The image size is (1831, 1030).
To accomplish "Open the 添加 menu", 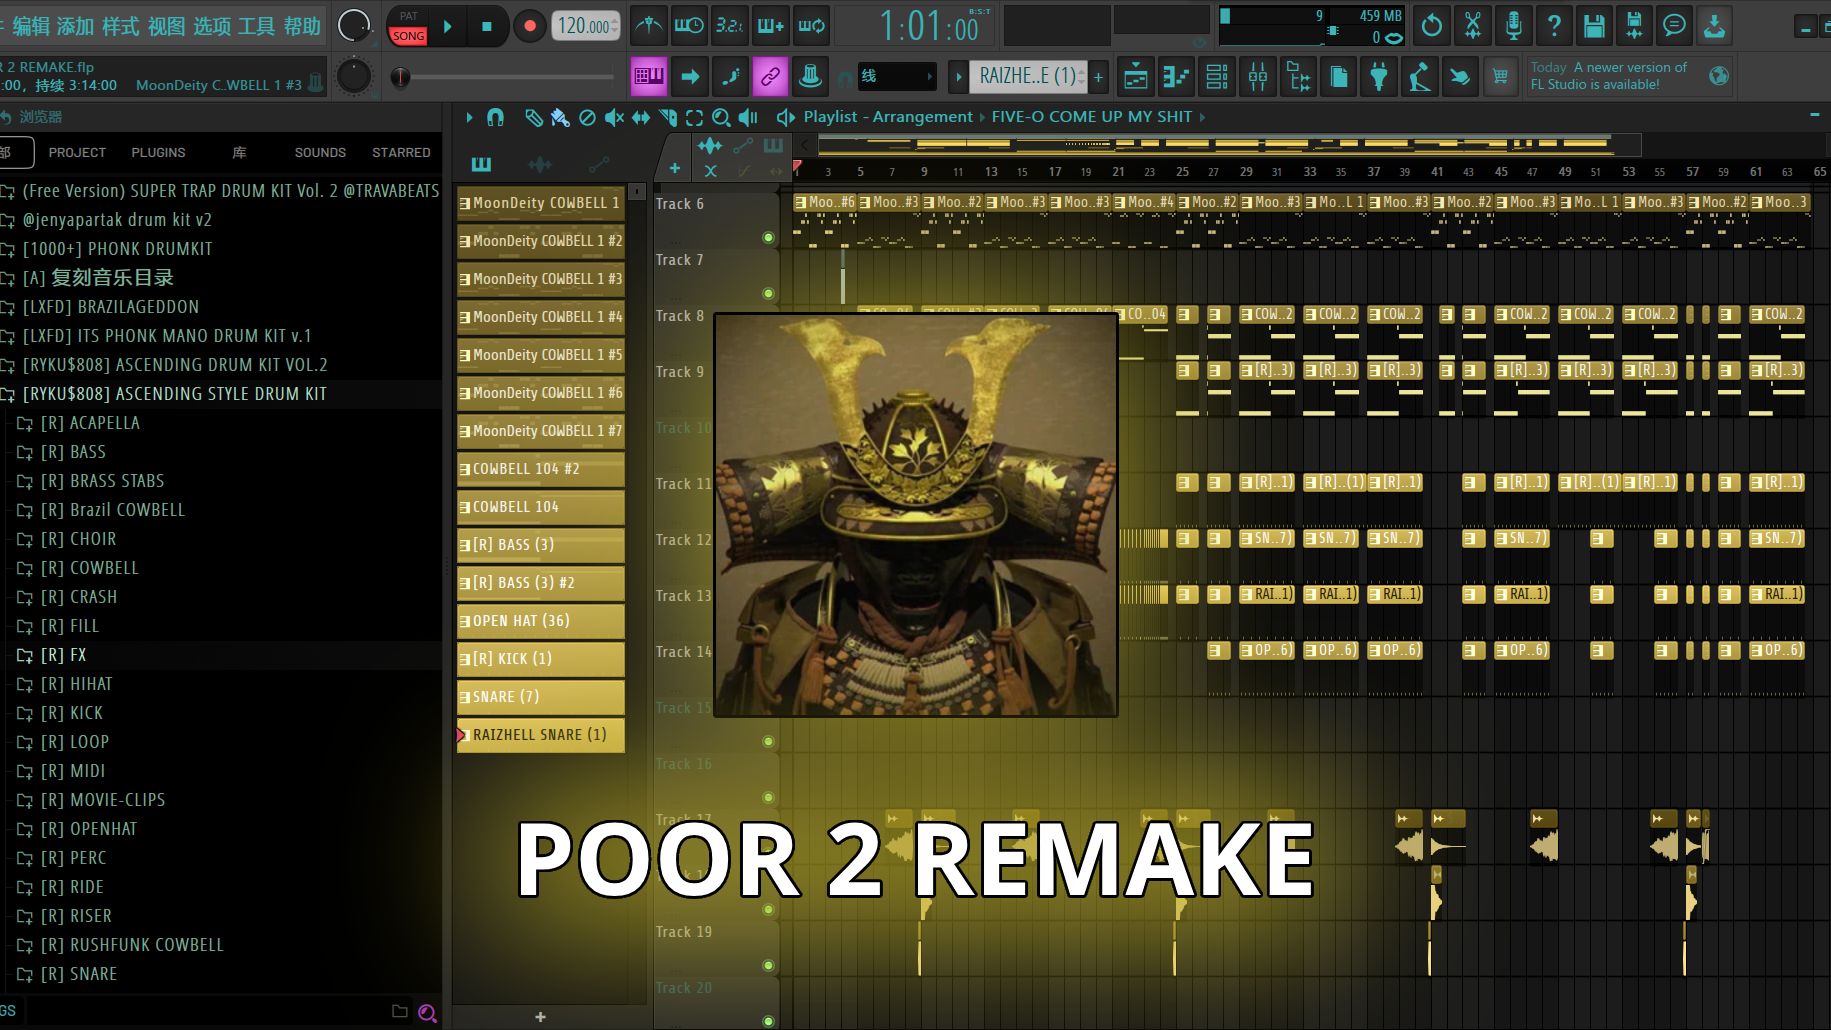I will tap(75, 26).
